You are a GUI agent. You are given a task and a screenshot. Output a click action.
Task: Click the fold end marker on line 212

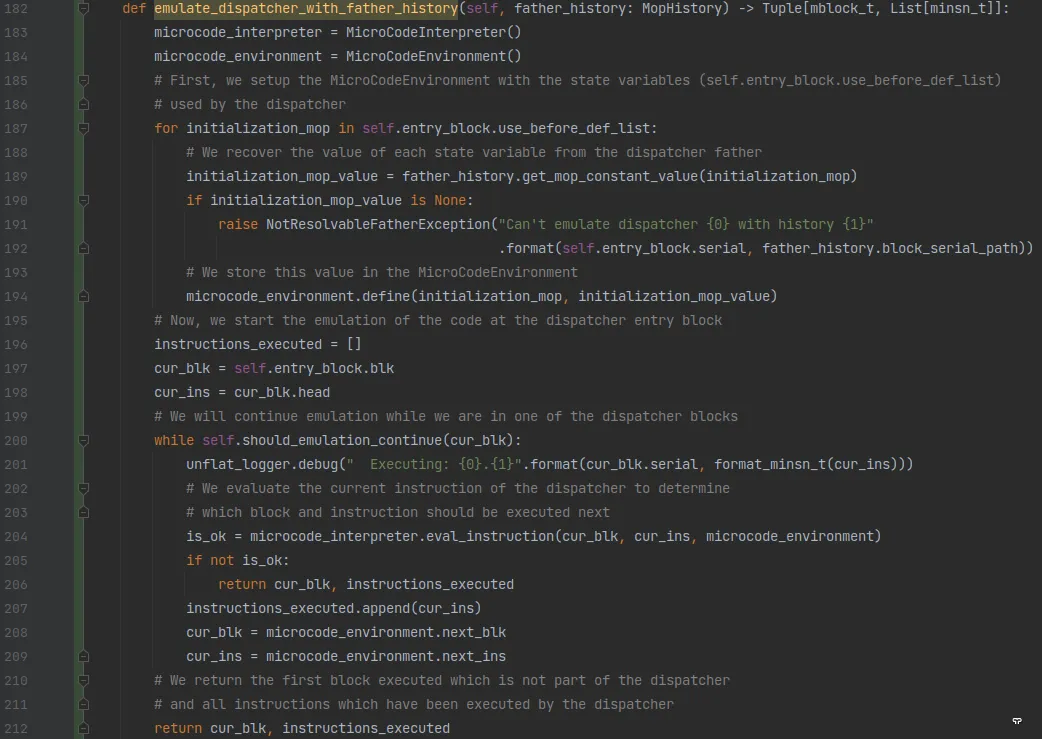84,728
